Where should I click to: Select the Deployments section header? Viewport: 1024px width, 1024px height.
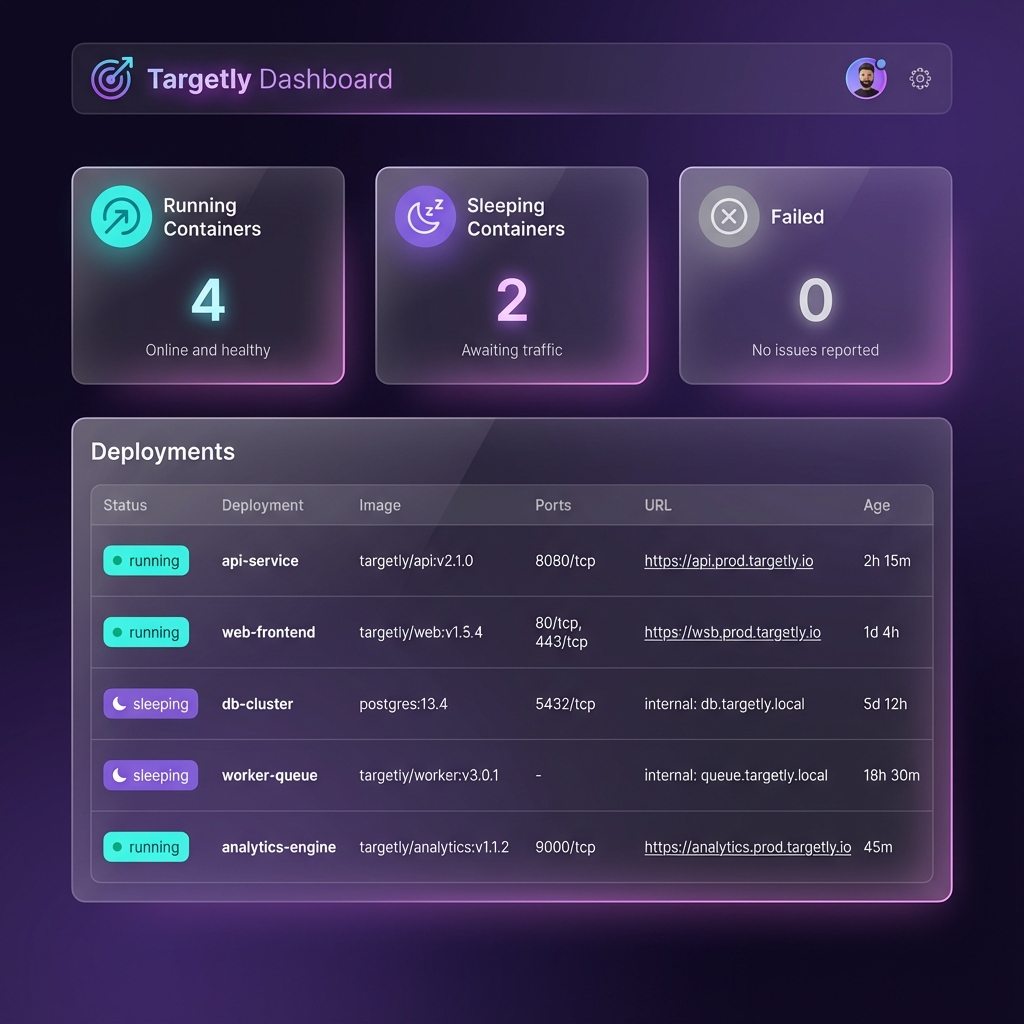coord(163,451)
